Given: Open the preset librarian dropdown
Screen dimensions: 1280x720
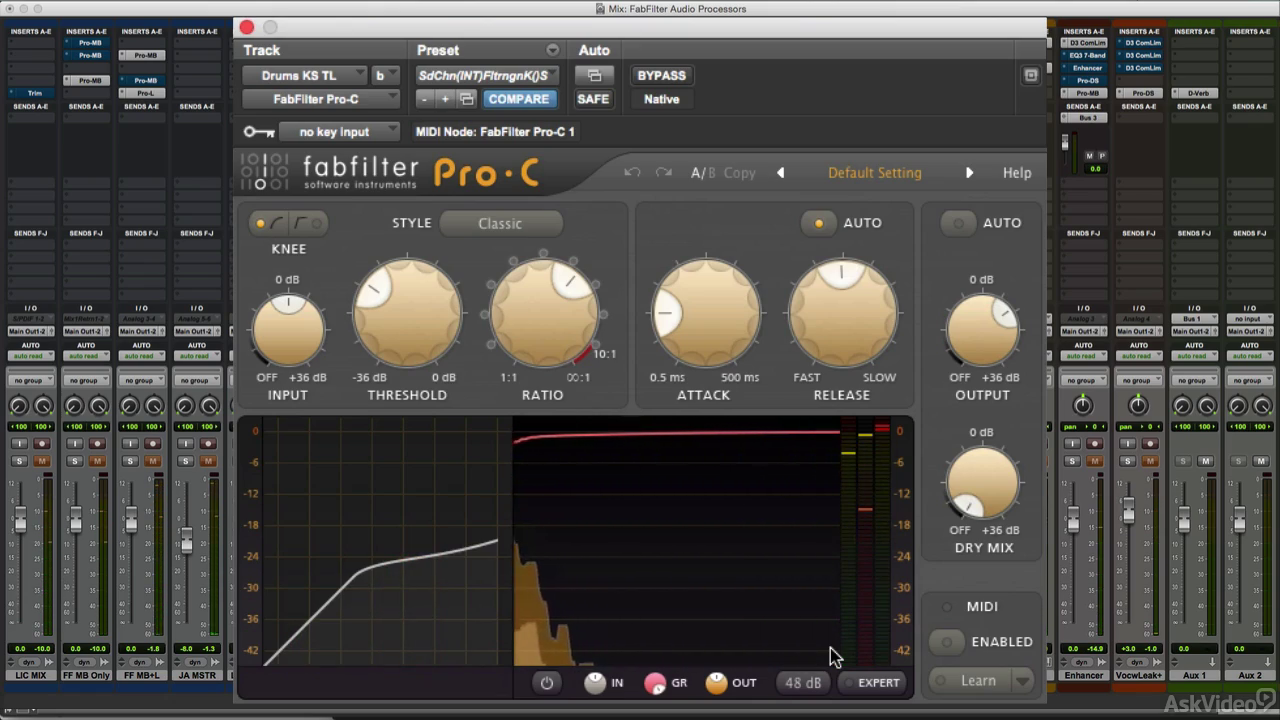Looking at the screenshot, I should (487, 75).
